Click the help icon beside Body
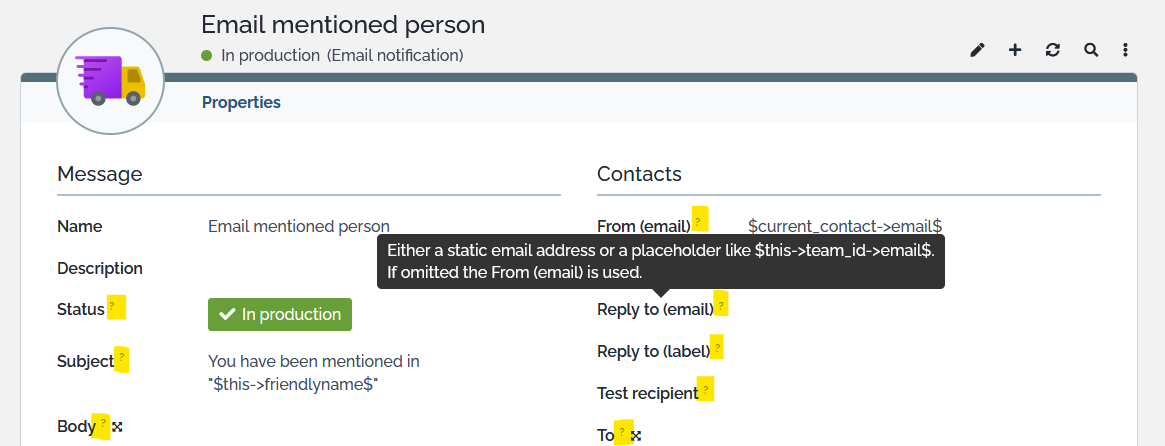The width and height of the screenshot is (1165, 446). click(102, 426)
